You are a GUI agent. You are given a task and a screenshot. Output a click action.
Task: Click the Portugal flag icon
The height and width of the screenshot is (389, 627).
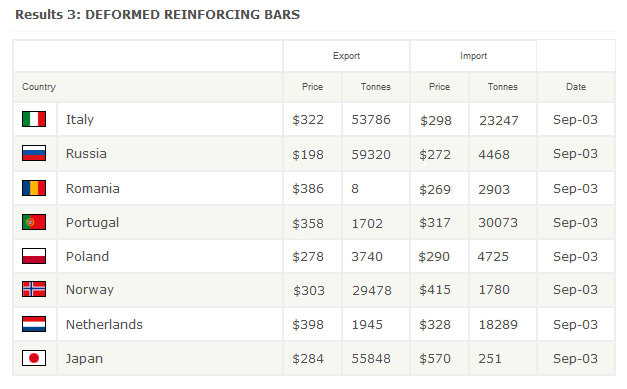[34, 222]
